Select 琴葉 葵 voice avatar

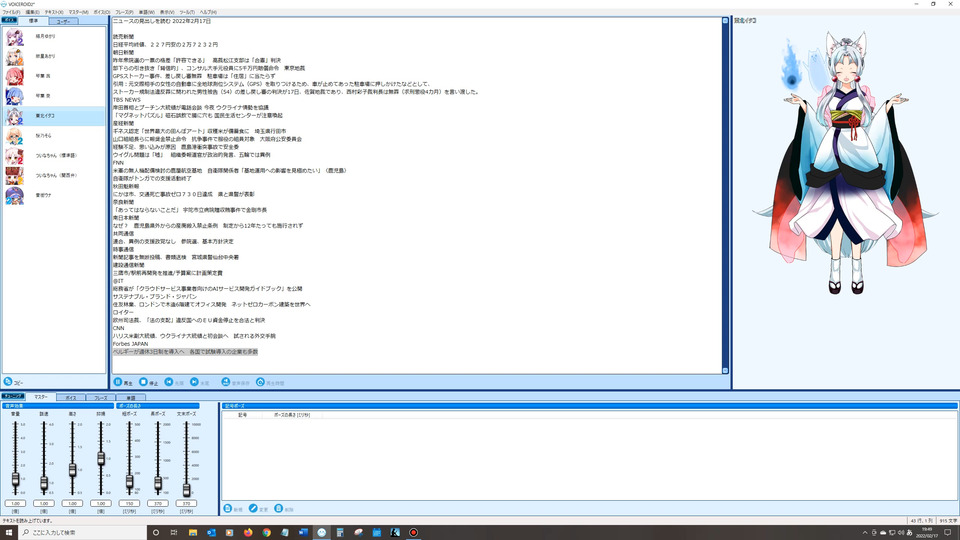pyautogui.click(x=14, y=96)
